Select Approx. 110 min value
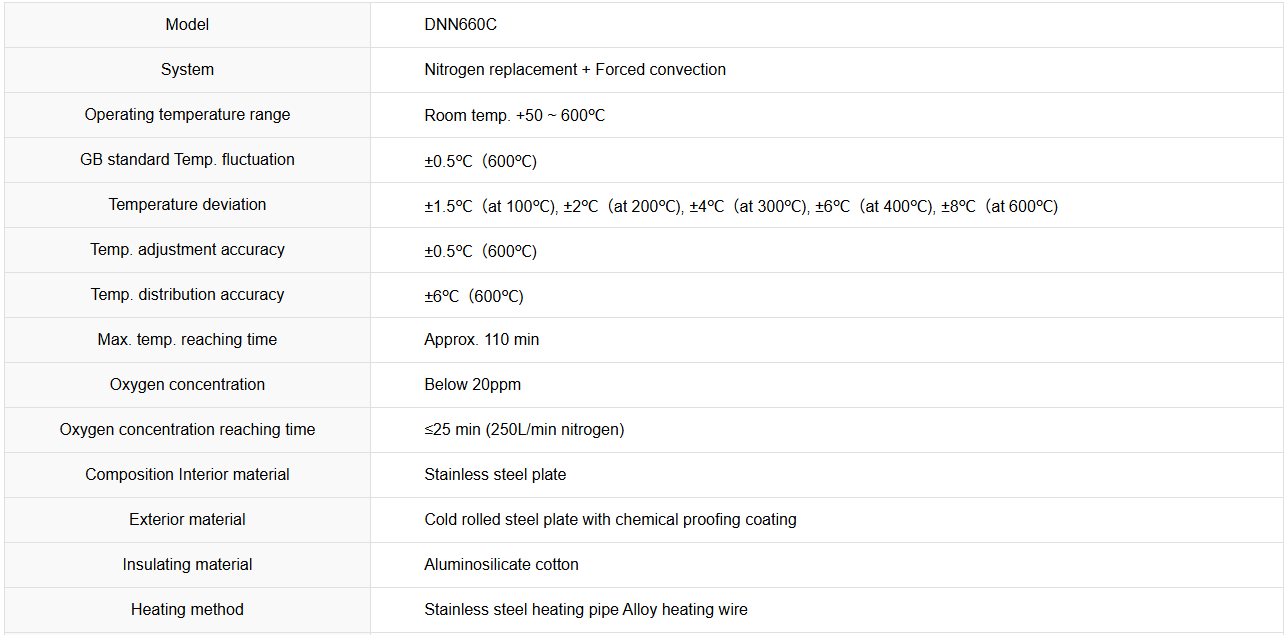The image size is (1286, 635). point(482,340)
